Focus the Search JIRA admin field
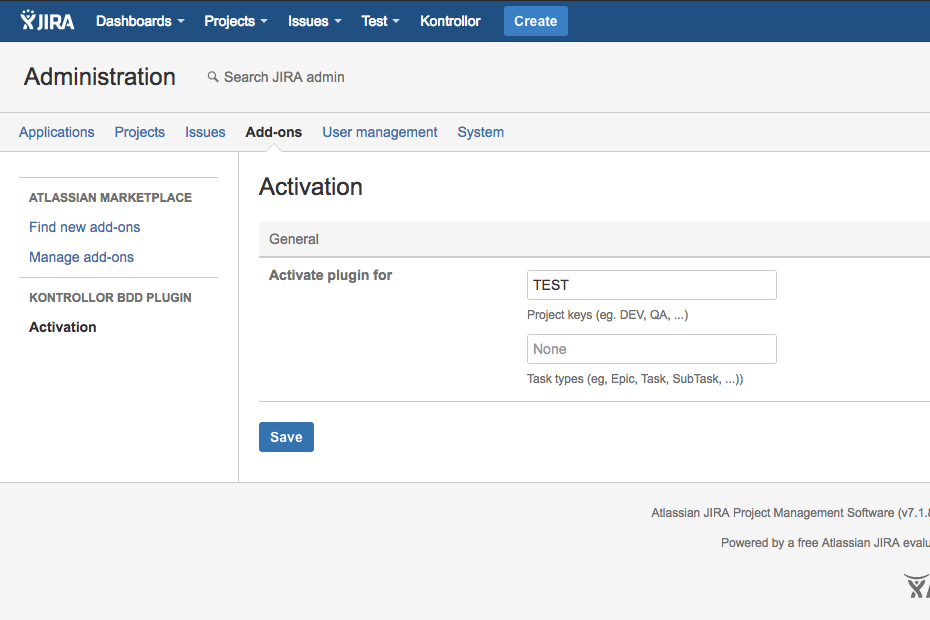The width and height of the screenshot is (930, 620). point(284,77)
